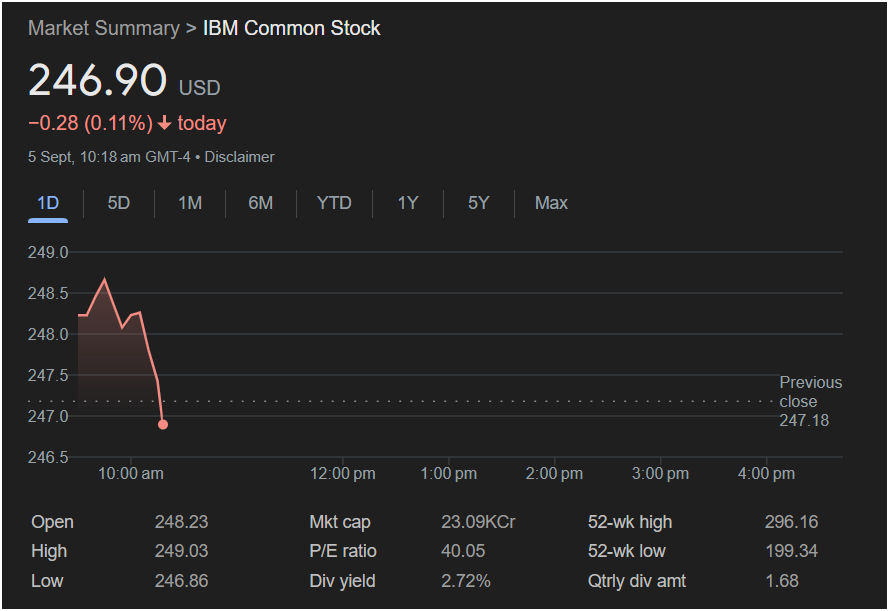Click the IBM Common Stock title
Viewport: 889px width, 611px height.
click(x=291, y=28)
